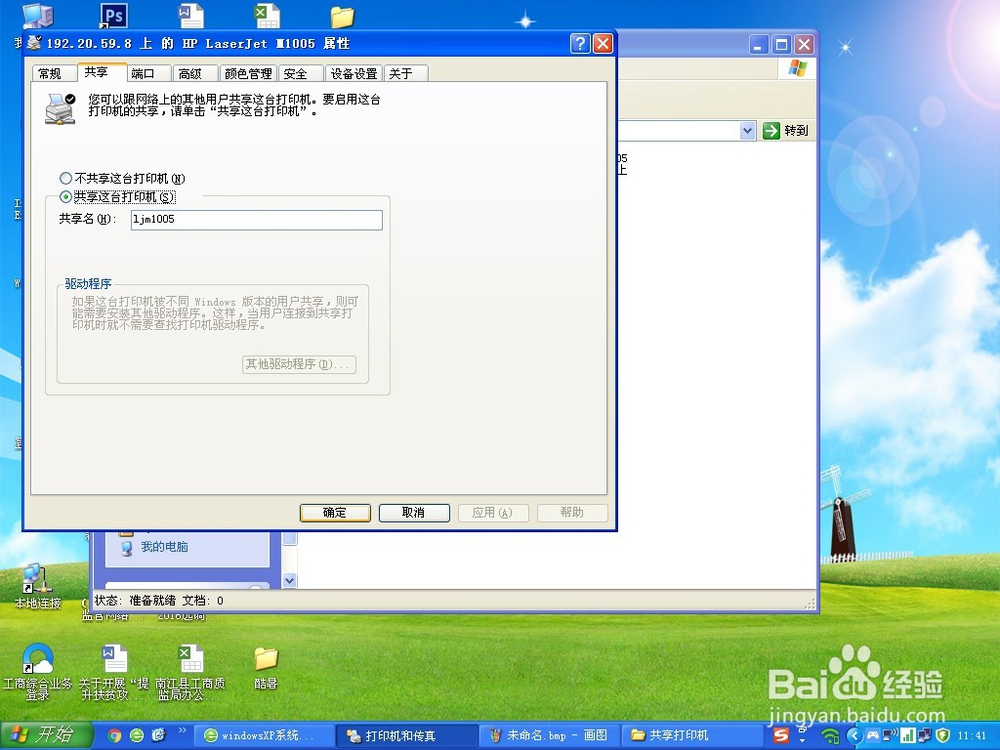Viewport: 1000px width, 750px height.
Task: Click the 取消 button
Action: pyautogui.click(x=414, y=513)
